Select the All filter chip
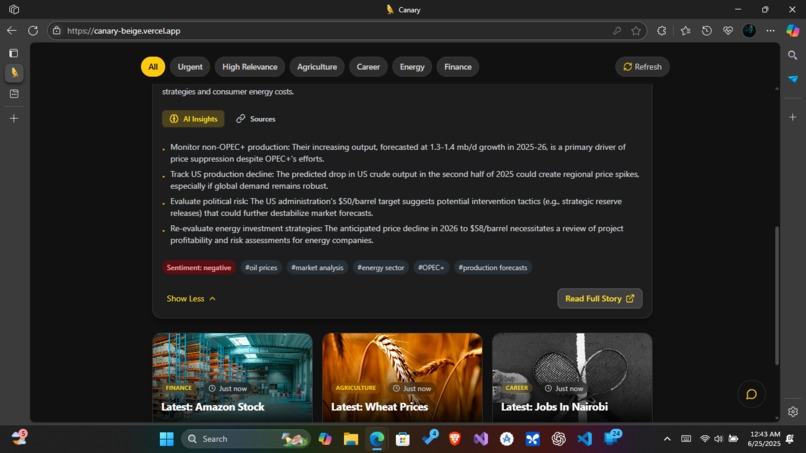Viewport: 806px width, 453px height. tap(153, 67)
